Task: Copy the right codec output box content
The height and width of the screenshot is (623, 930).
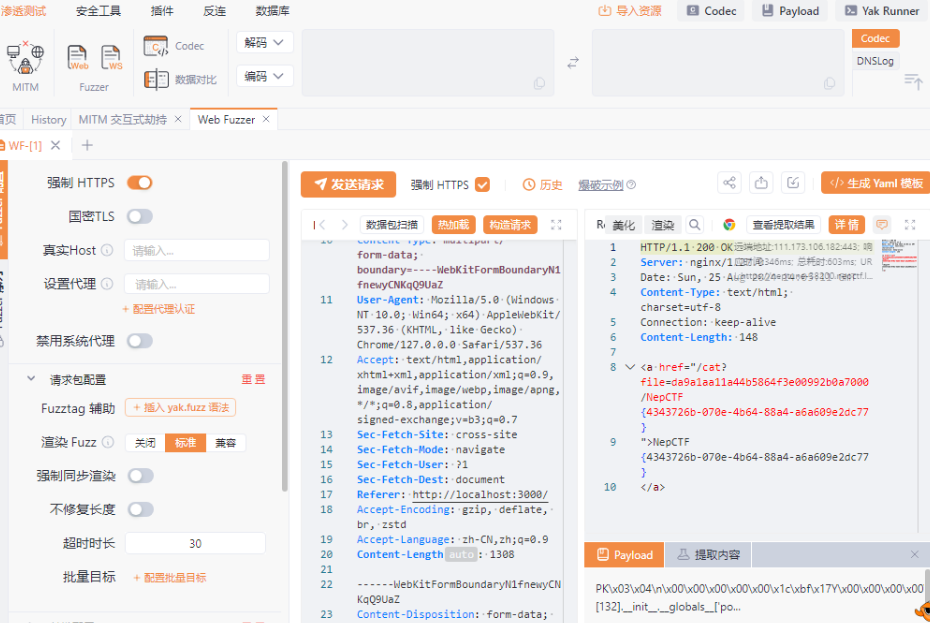Action: (829, 84)
